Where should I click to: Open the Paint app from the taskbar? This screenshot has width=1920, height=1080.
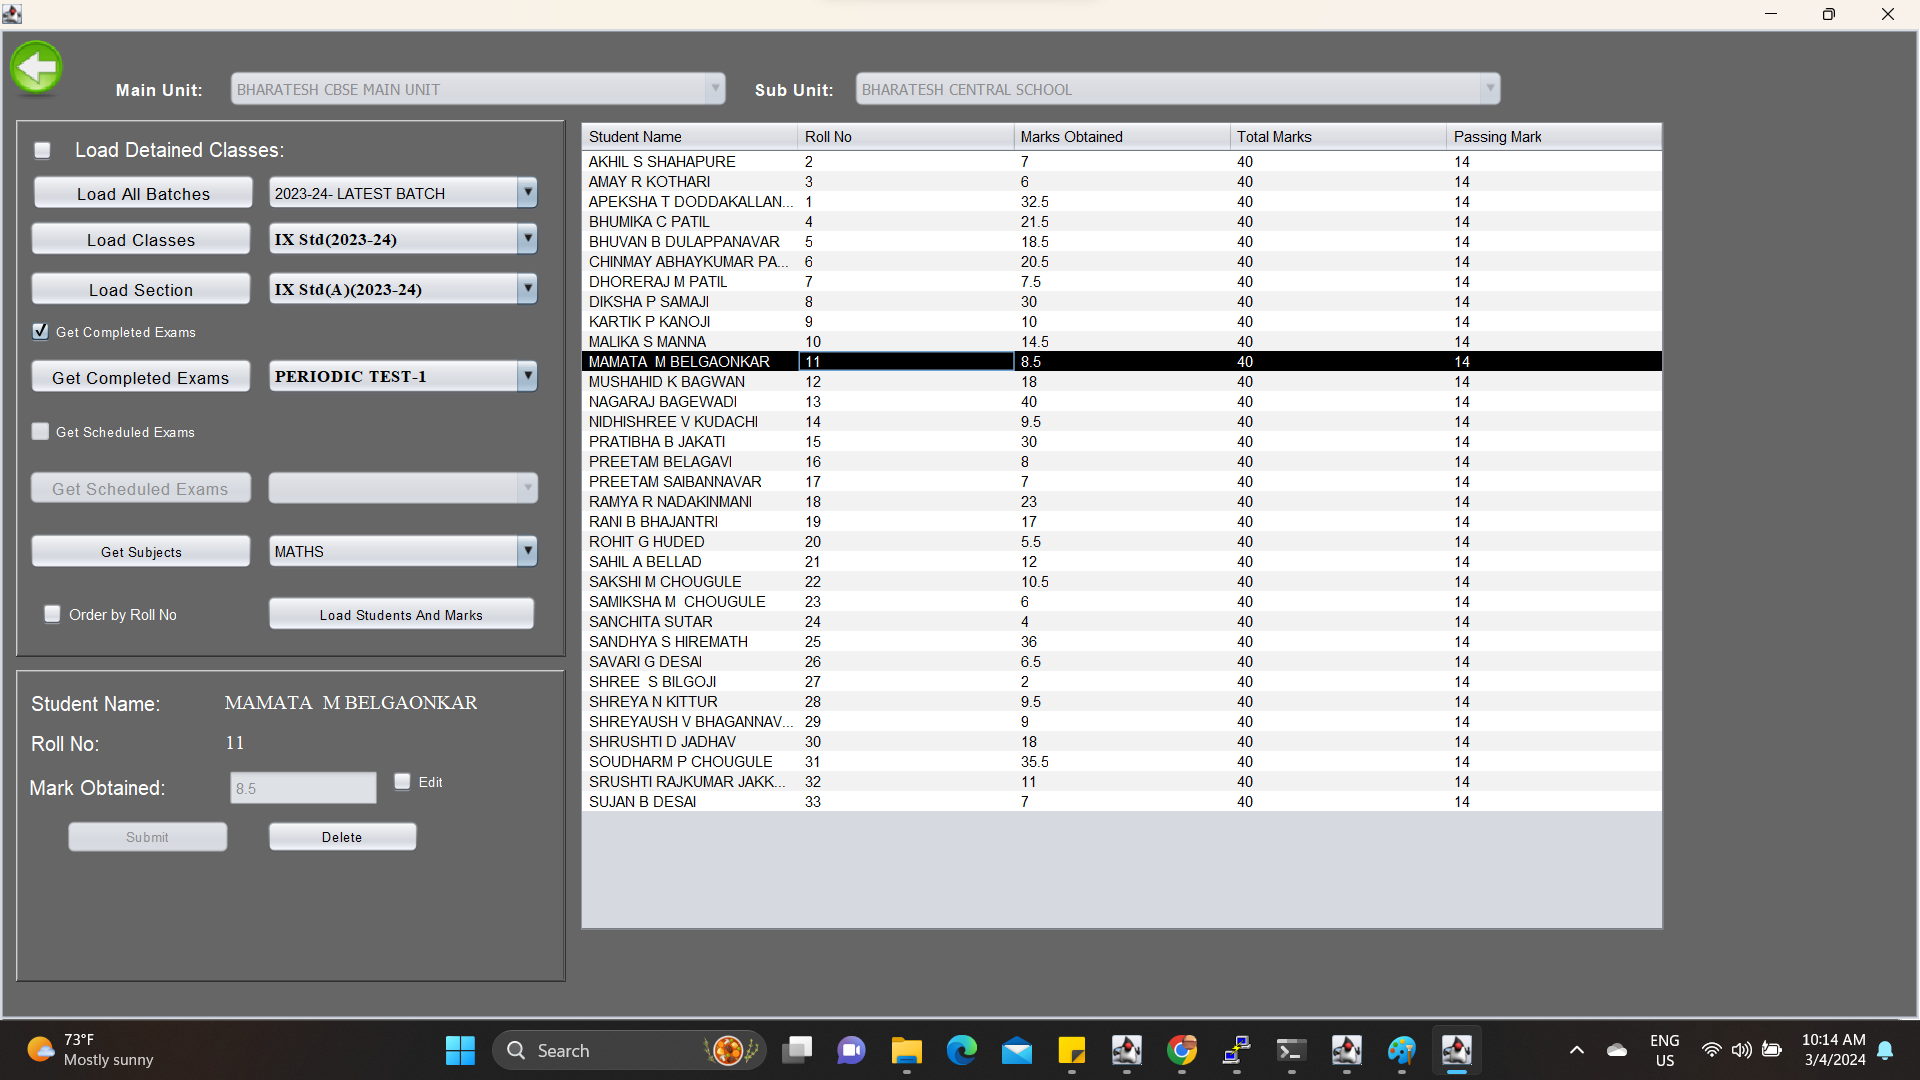coord(1401,1051)
